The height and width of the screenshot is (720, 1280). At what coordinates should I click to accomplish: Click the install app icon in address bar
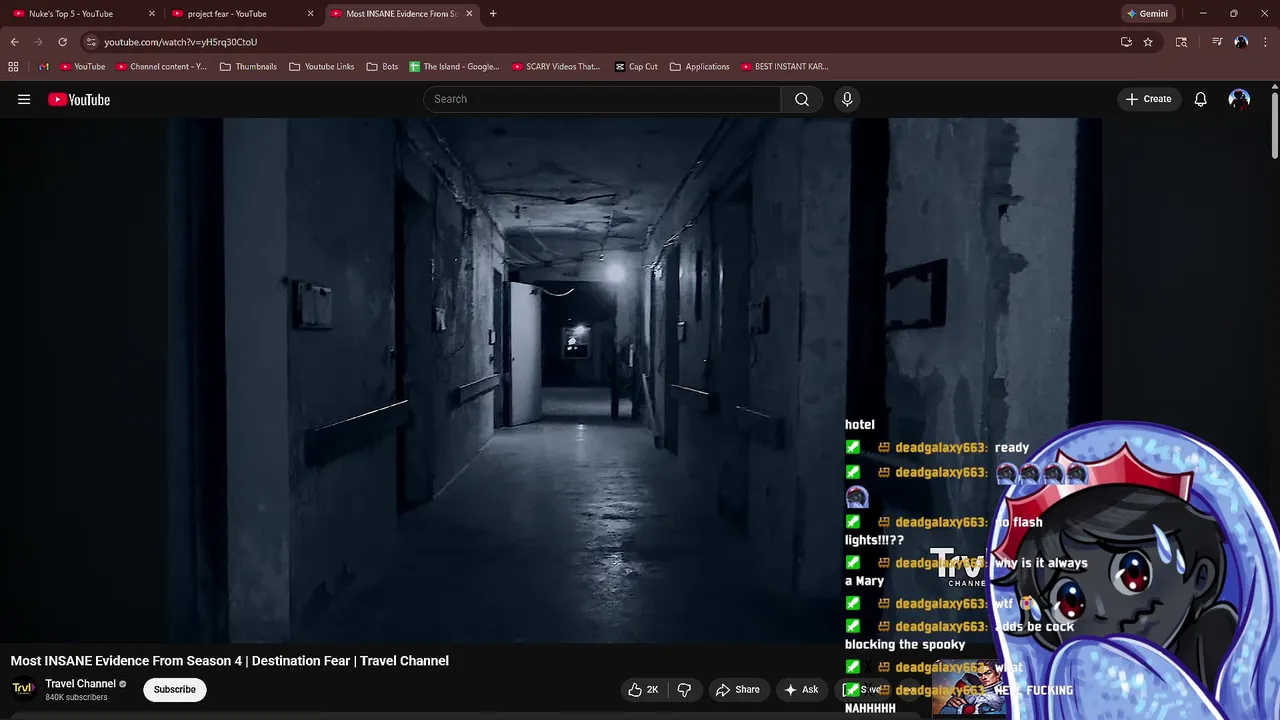[1126, 42]
